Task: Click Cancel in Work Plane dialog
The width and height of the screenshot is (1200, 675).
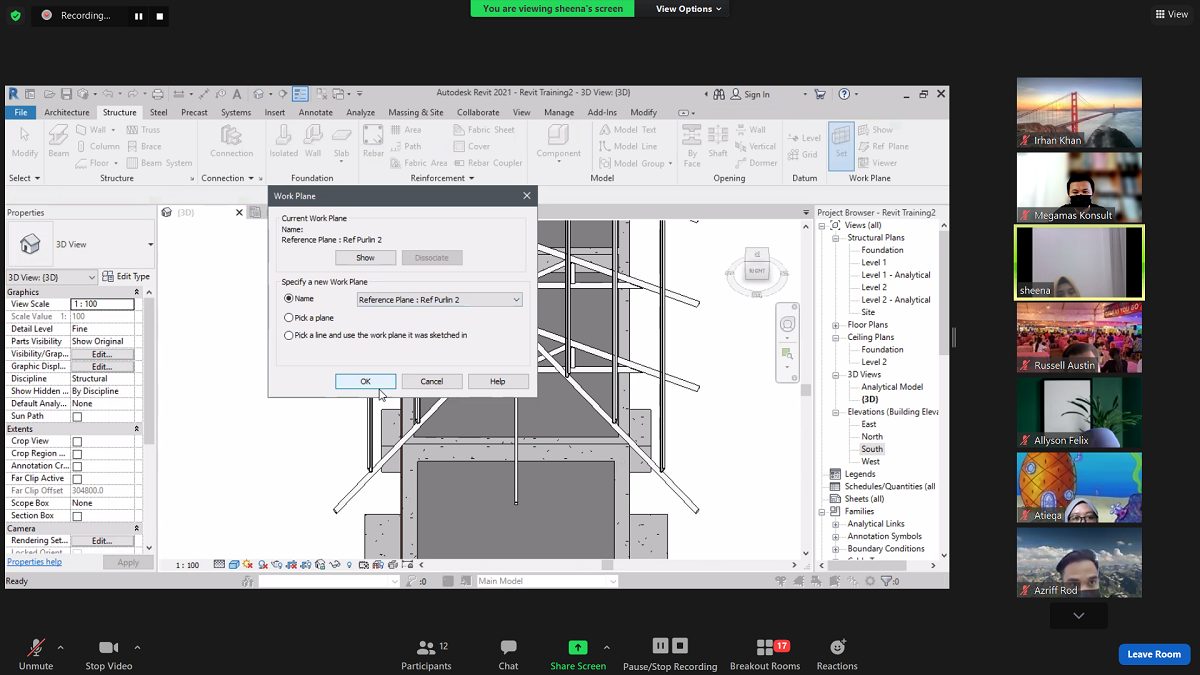Action: click(x=432, y=381)
